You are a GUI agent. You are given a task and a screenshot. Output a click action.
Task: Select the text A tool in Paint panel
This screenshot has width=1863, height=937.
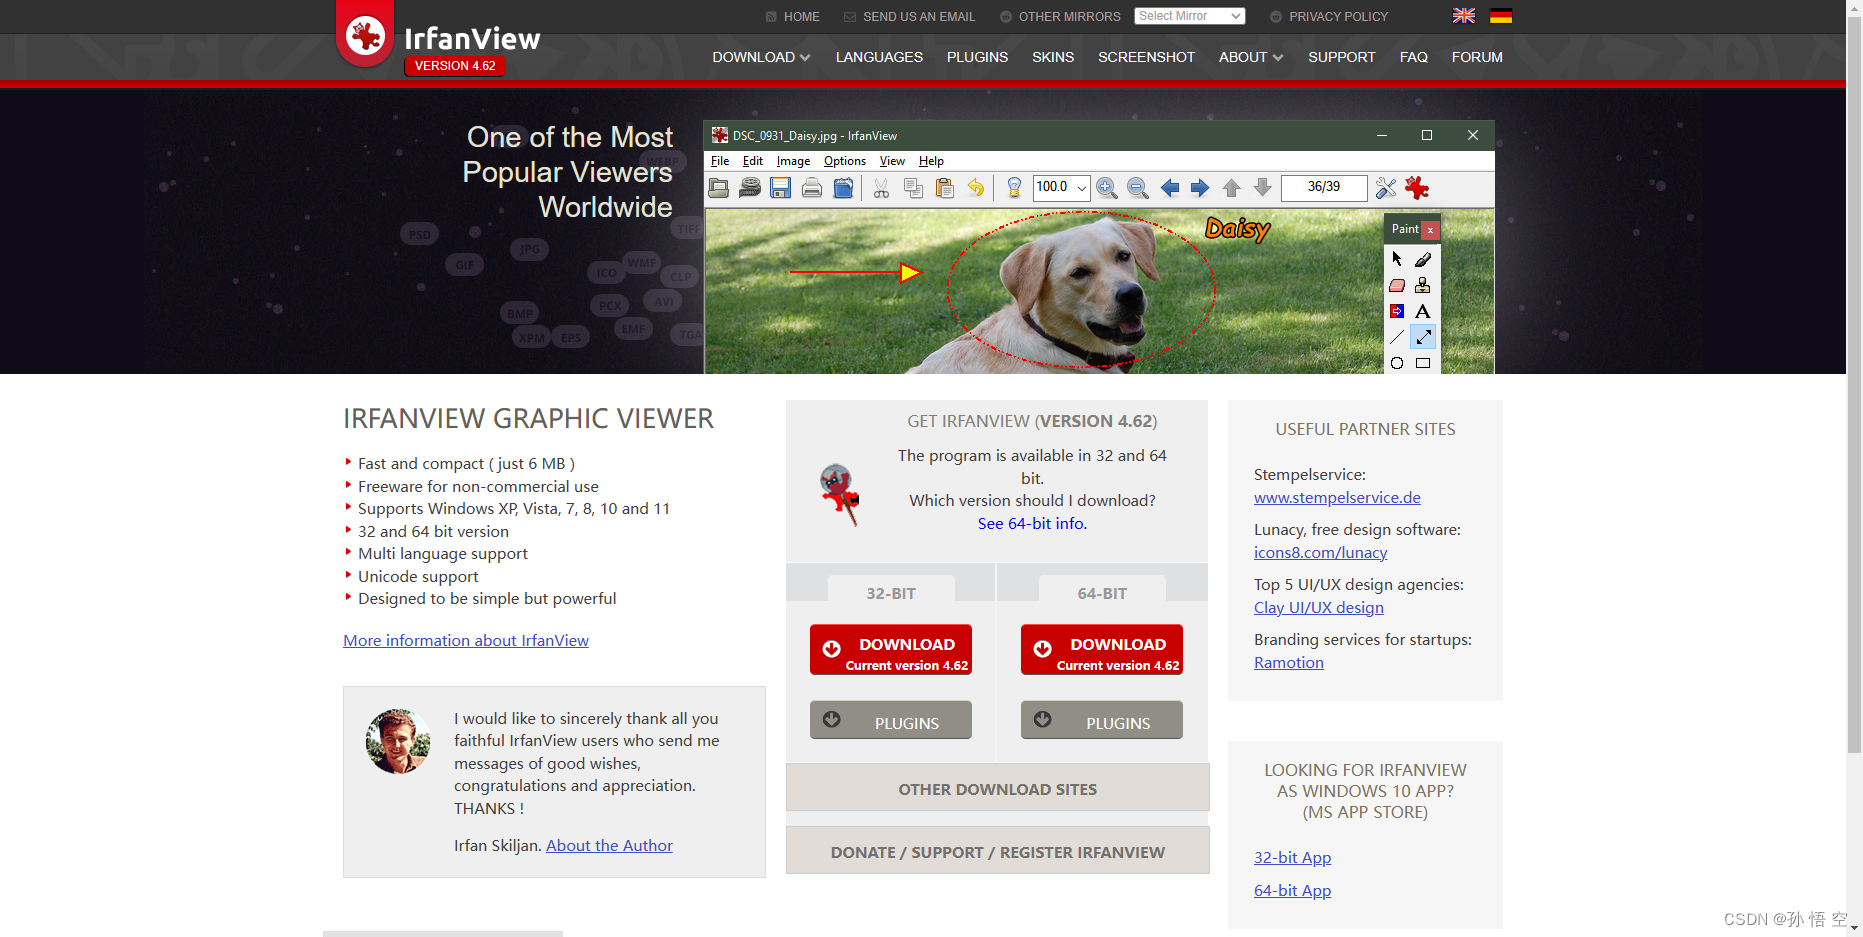(x=1423, y=311)
